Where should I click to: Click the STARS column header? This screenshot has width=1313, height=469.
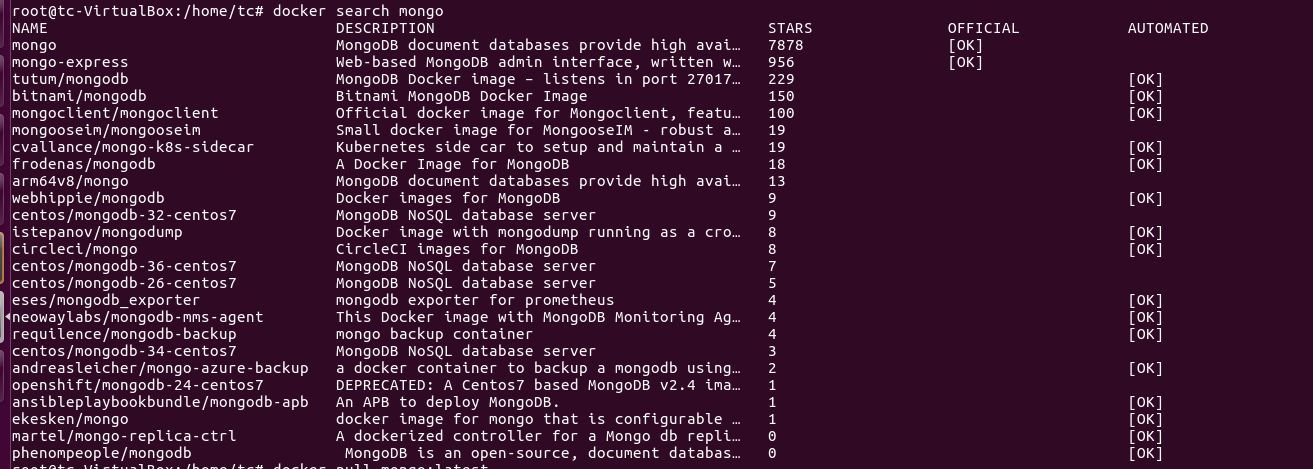coord(790,28)
